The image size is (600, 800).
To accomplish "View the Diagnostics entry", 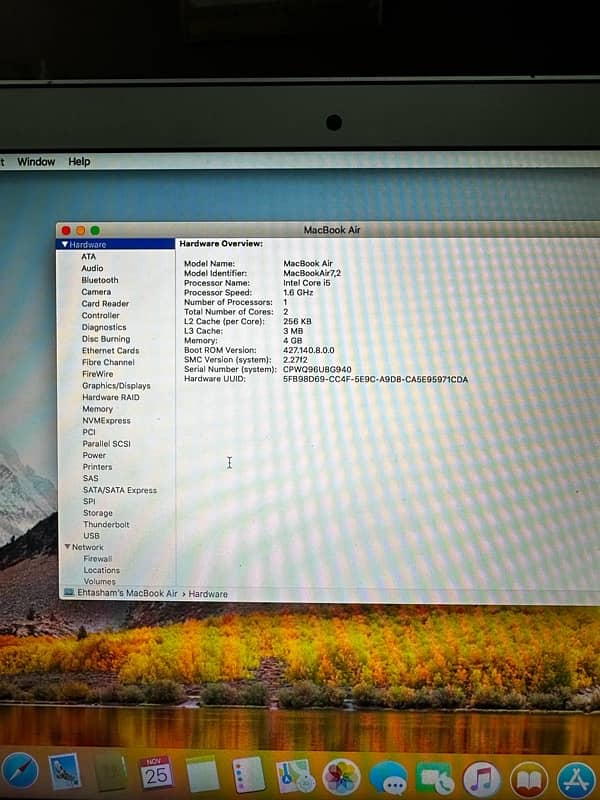I will [104, 327].
